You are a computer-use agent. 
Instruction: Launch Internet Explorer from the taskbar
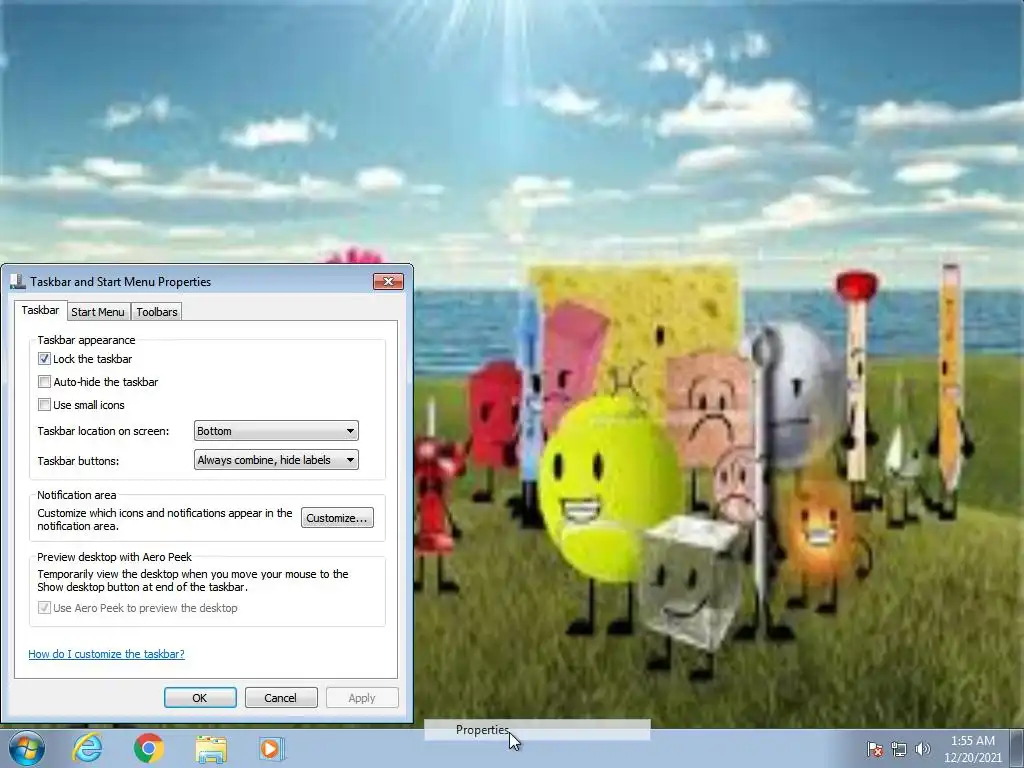(x=87, y=748)
